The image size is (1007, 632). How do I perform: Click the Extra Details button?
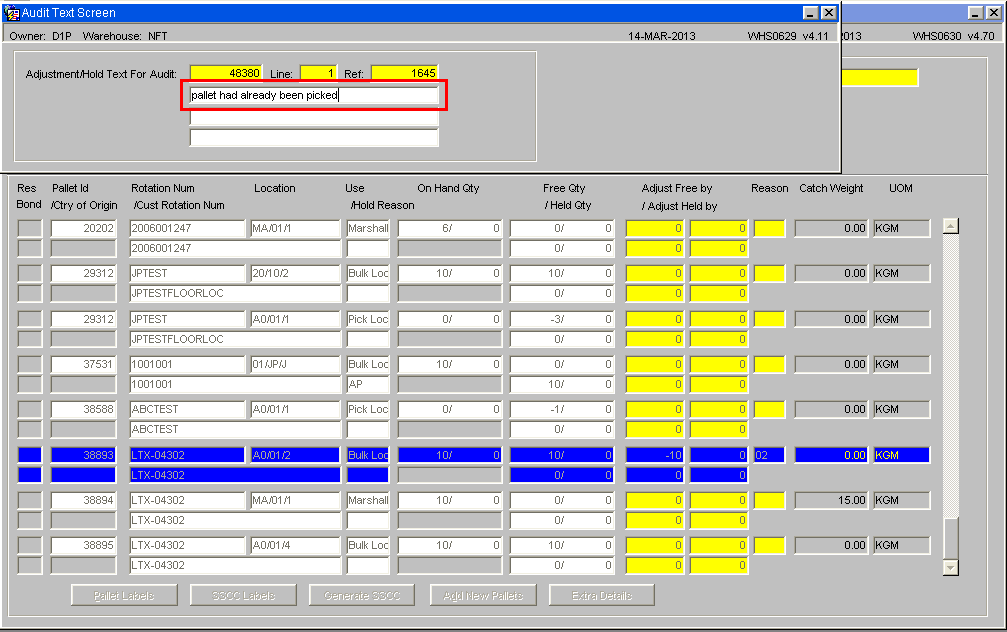(x=602, y=595)
